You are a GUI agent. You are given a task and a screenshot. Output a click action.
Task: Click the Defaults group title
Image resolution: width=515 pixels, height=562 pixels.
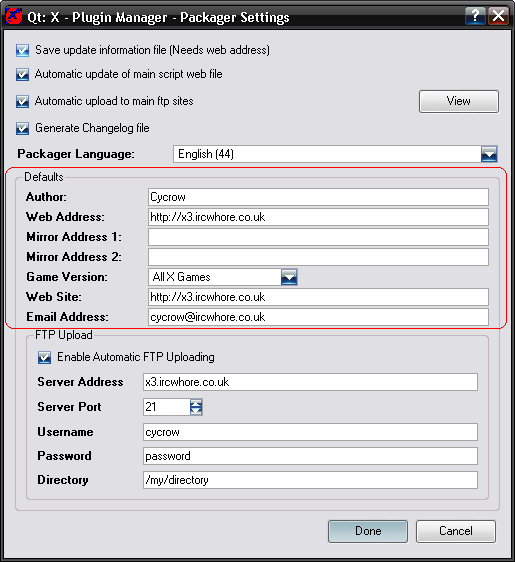point(44,177)
